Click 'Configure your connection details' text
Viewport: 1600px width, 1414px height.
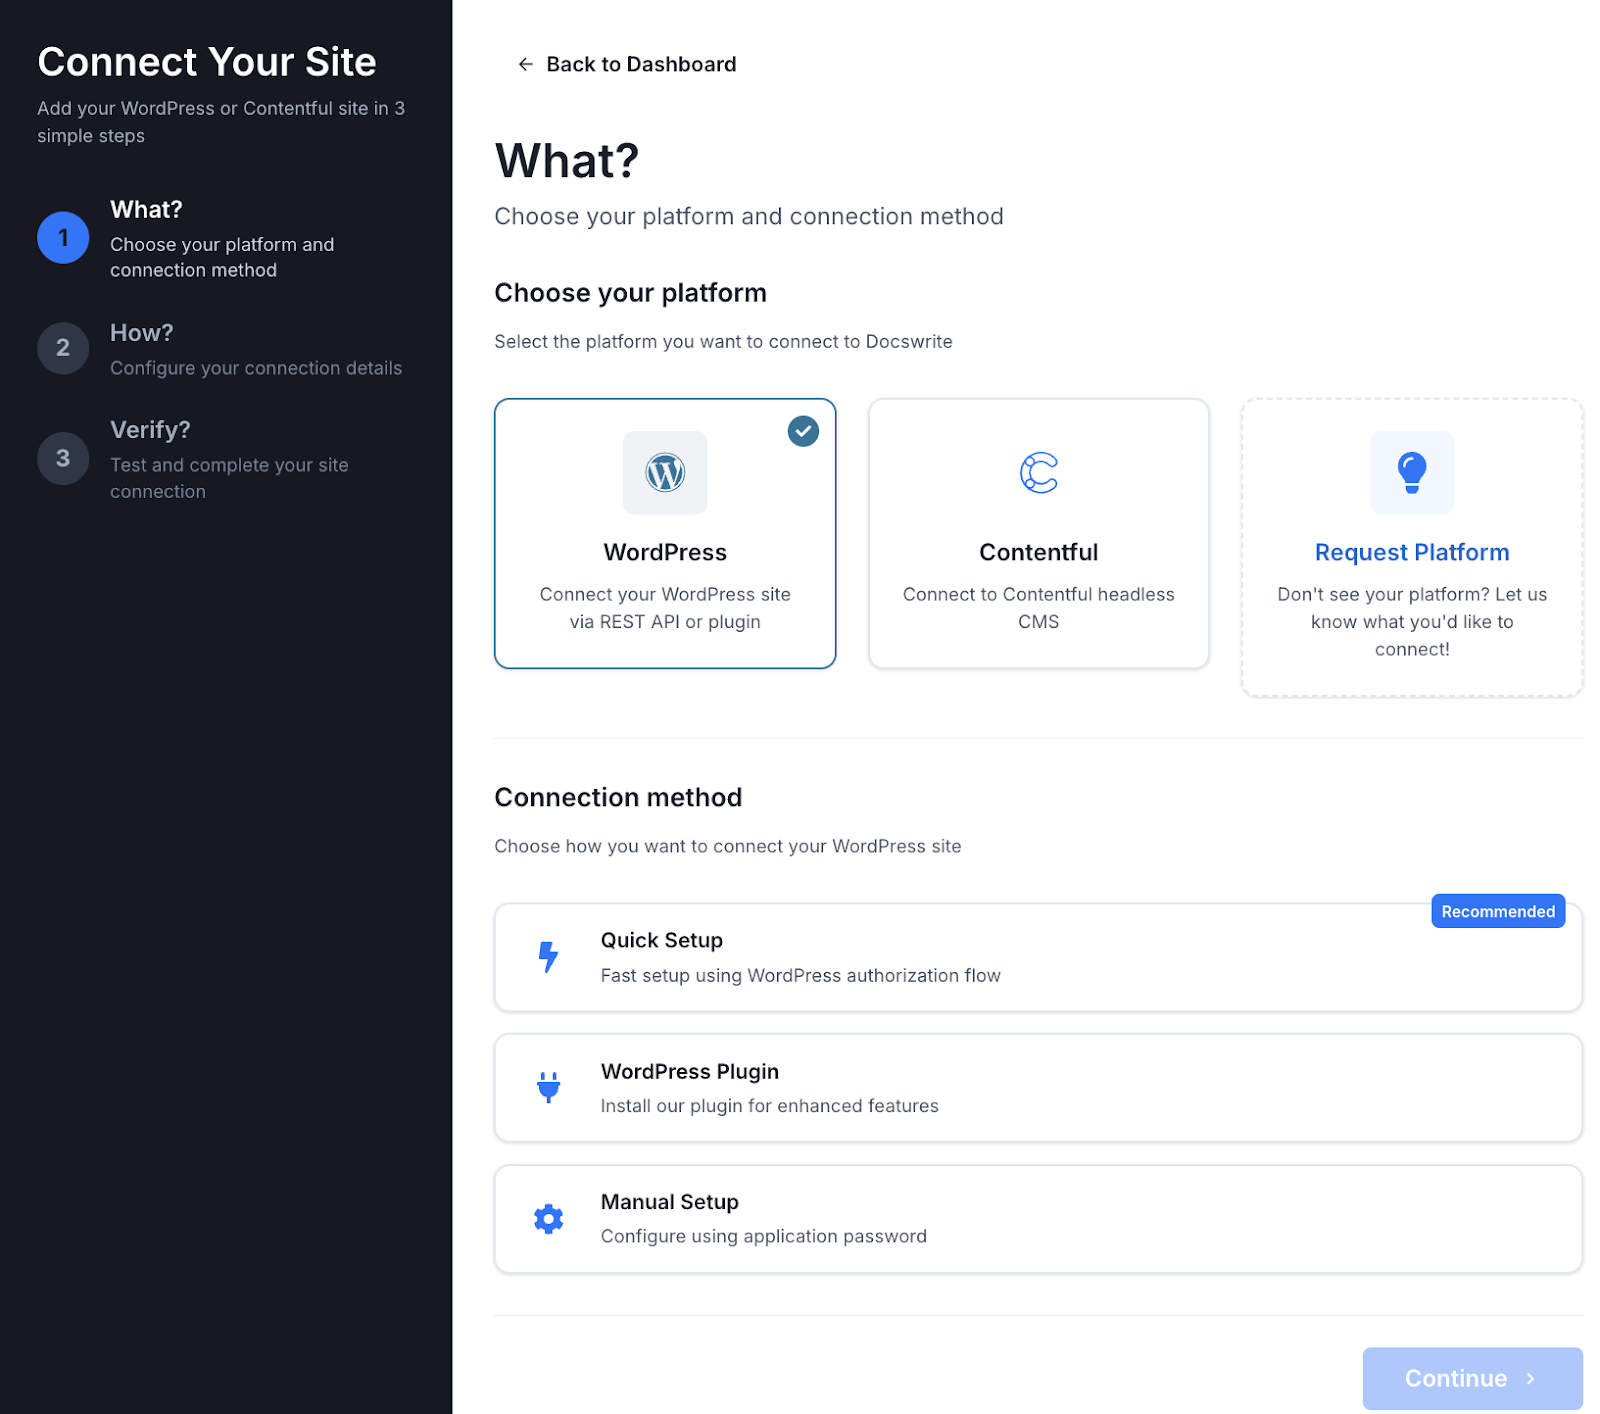(256, 368)
